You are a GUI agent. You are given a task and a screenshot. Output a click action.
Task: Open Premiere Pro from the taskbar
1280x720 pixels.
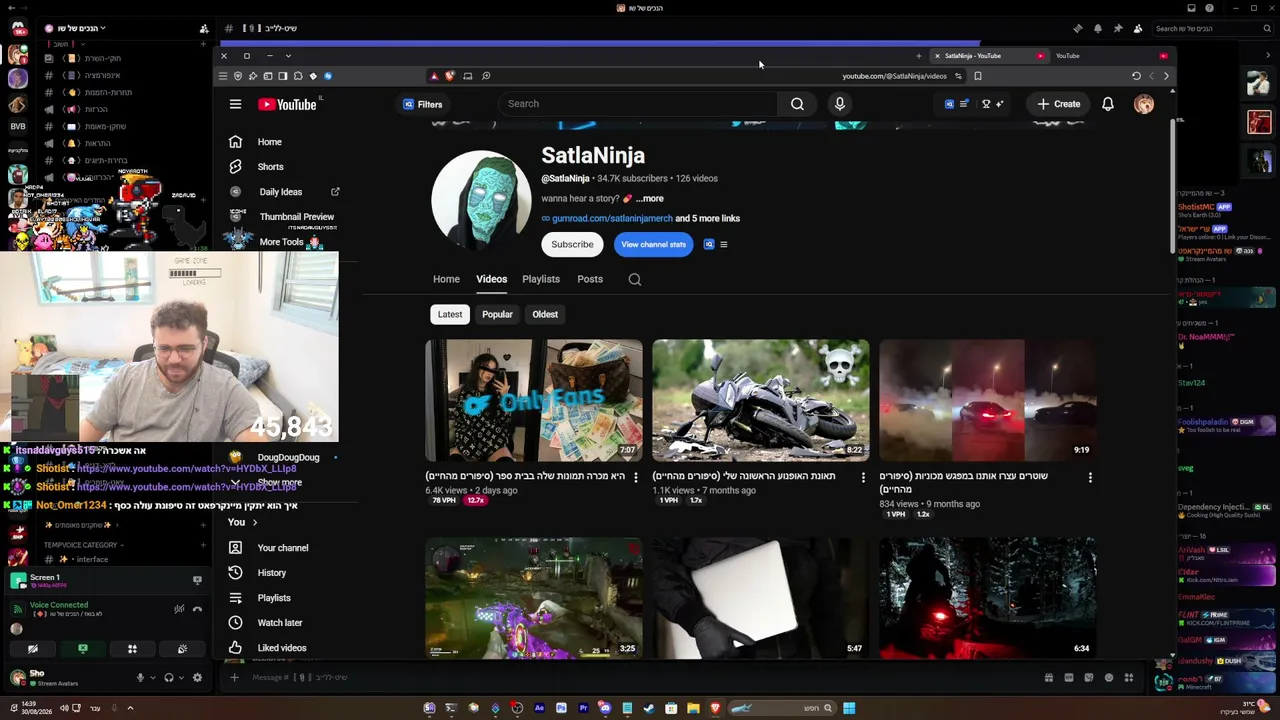[583, 708]
